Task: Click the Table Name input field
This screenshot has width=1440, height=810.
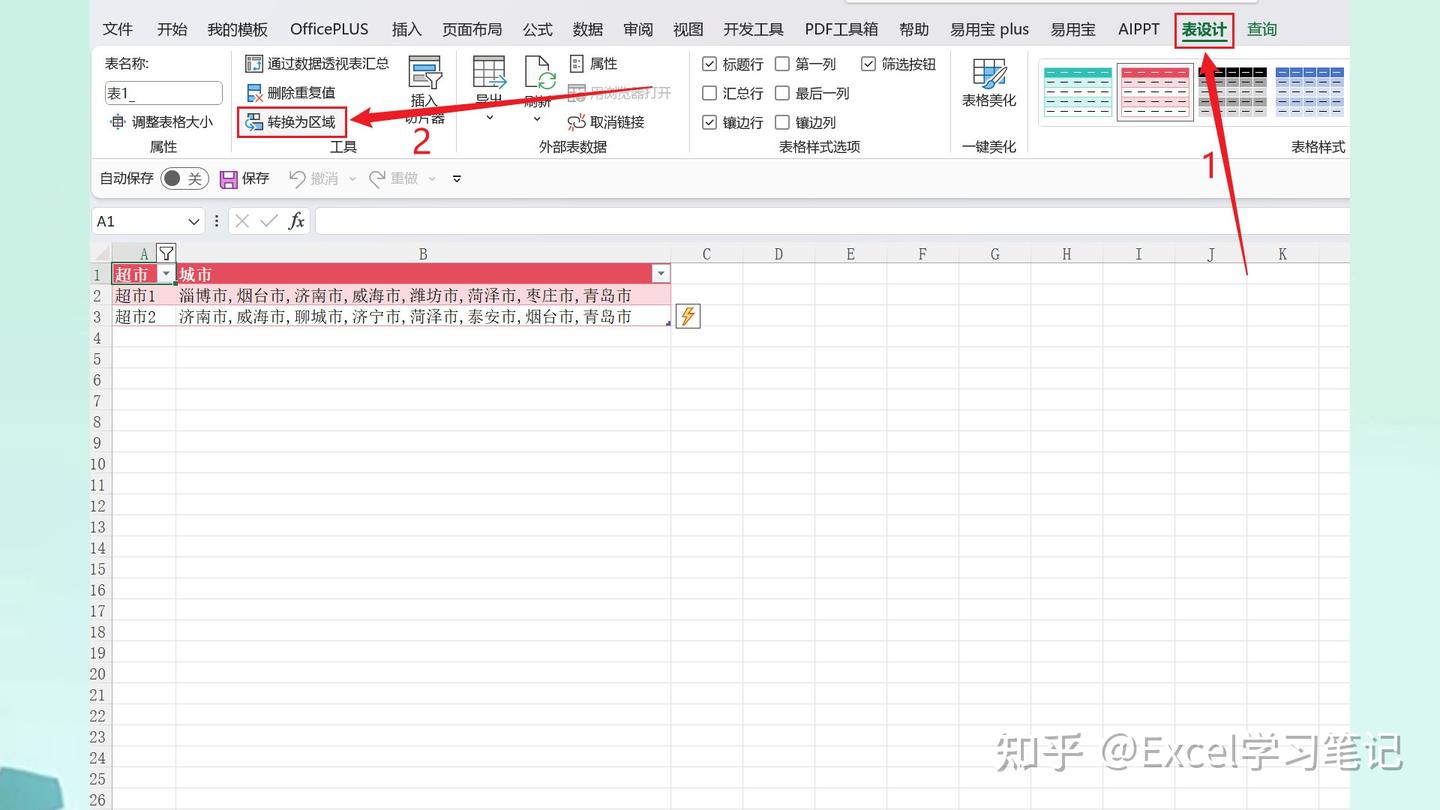Action: tap(163, 93)
